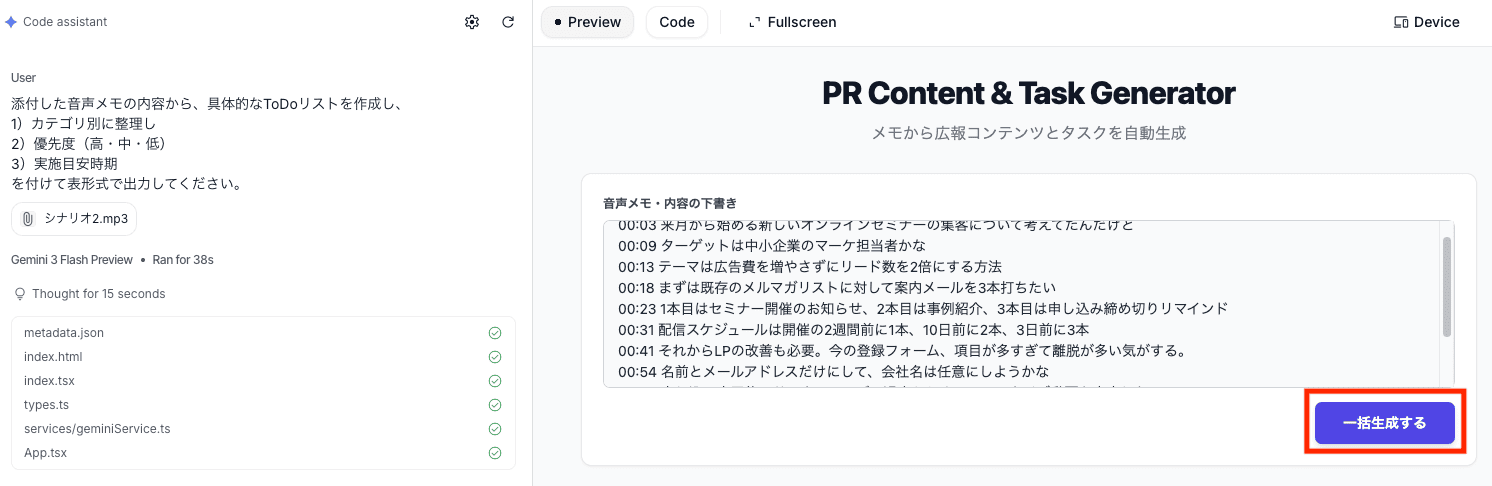Viewport: 1492px width, 486px height.
Task: Enter Fullscreen preview mode
Action: tap(792, 22)
